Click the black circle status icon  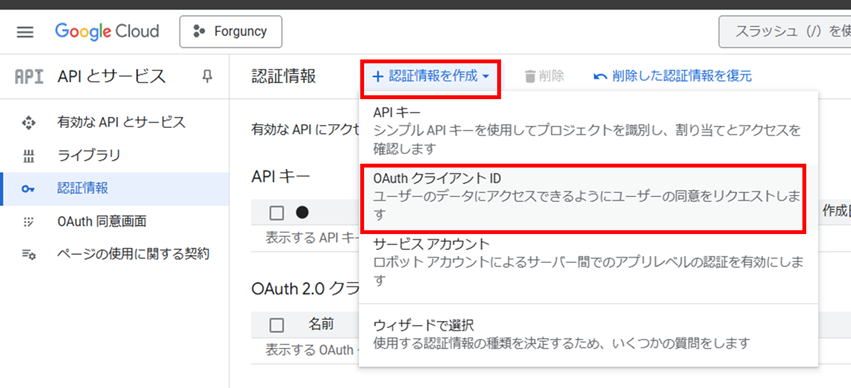[x=302, y=213]
